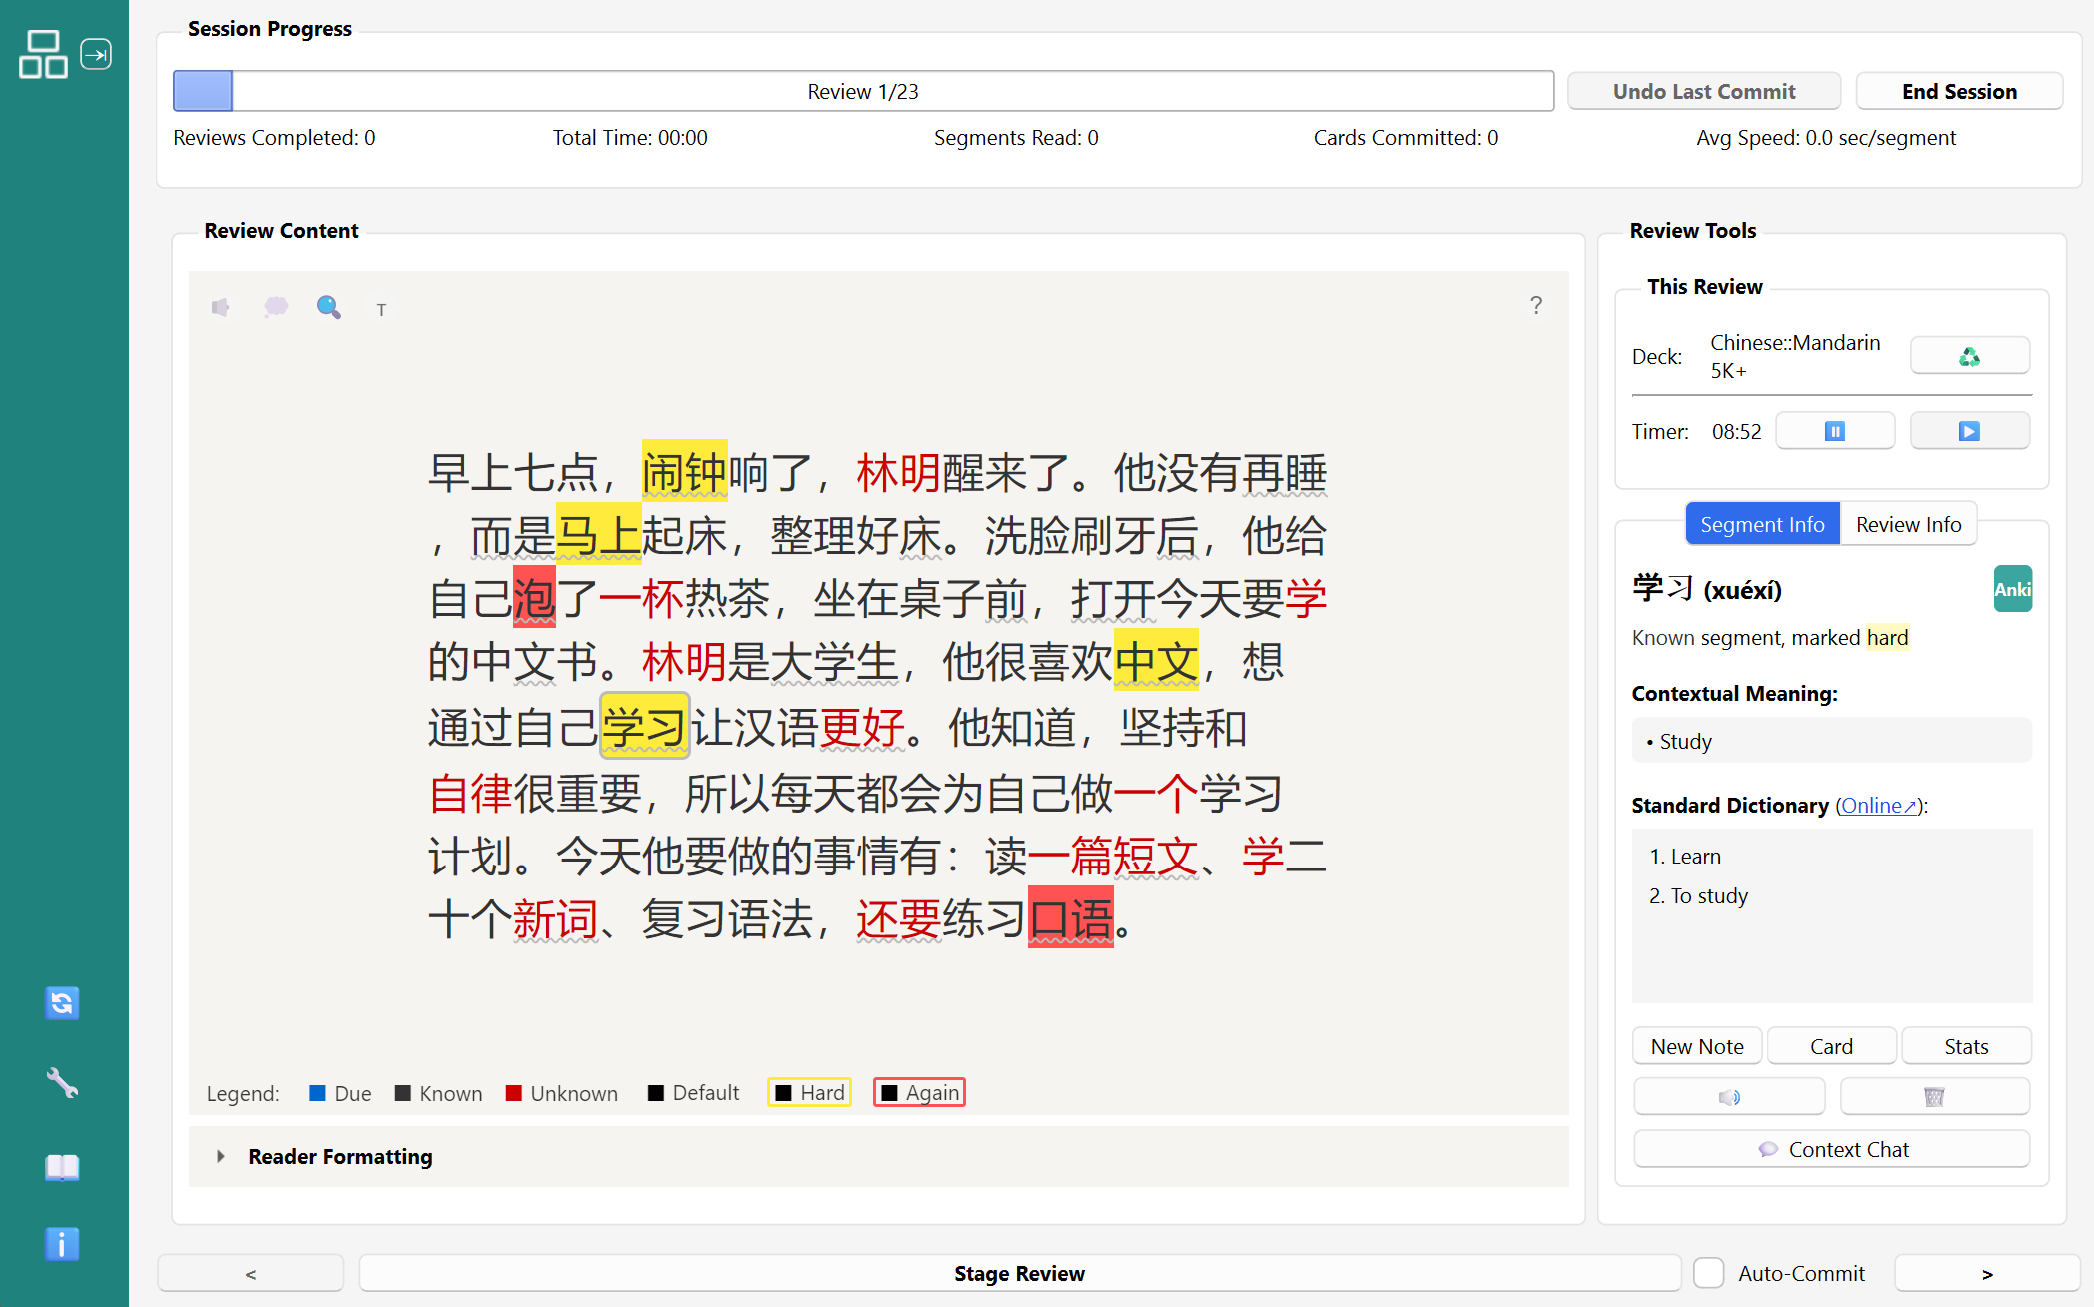Click the magnifier search icon in reader toolbar
This screenshot has height=1307, width=2094.
(328, 307)
